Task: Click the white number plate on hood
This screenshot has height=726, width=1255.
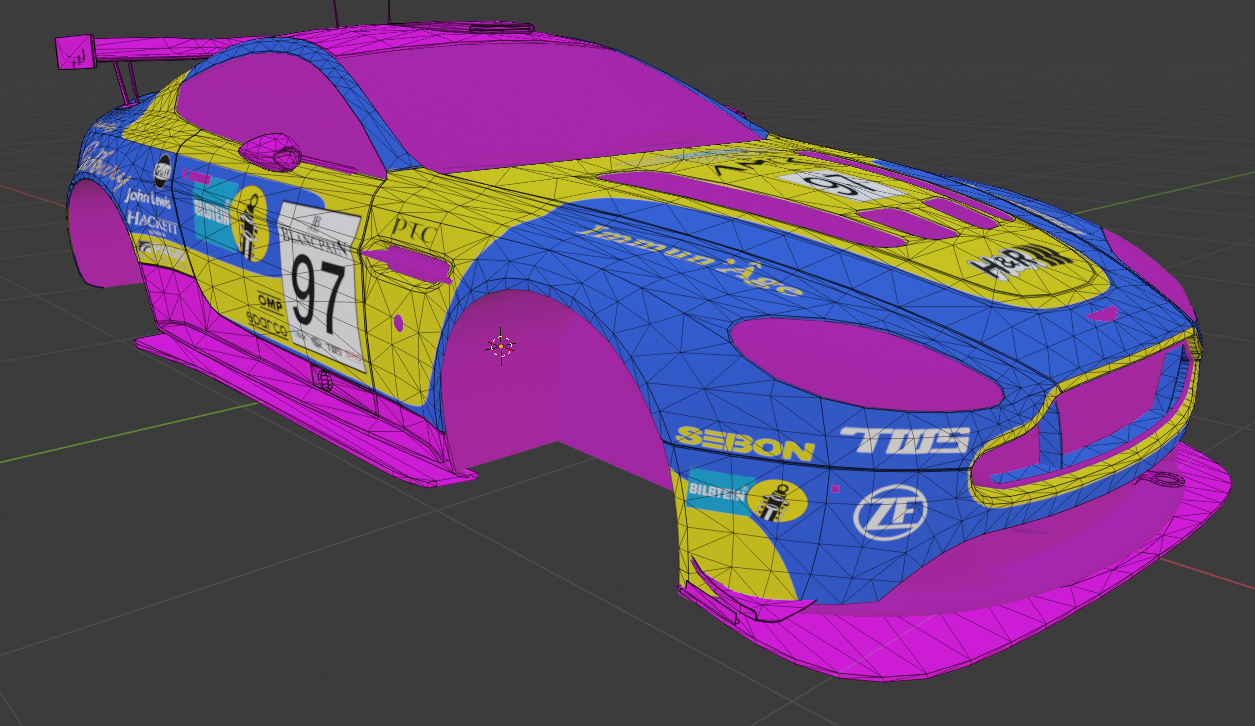Action: pyautogui.click(x=843, y=186)
